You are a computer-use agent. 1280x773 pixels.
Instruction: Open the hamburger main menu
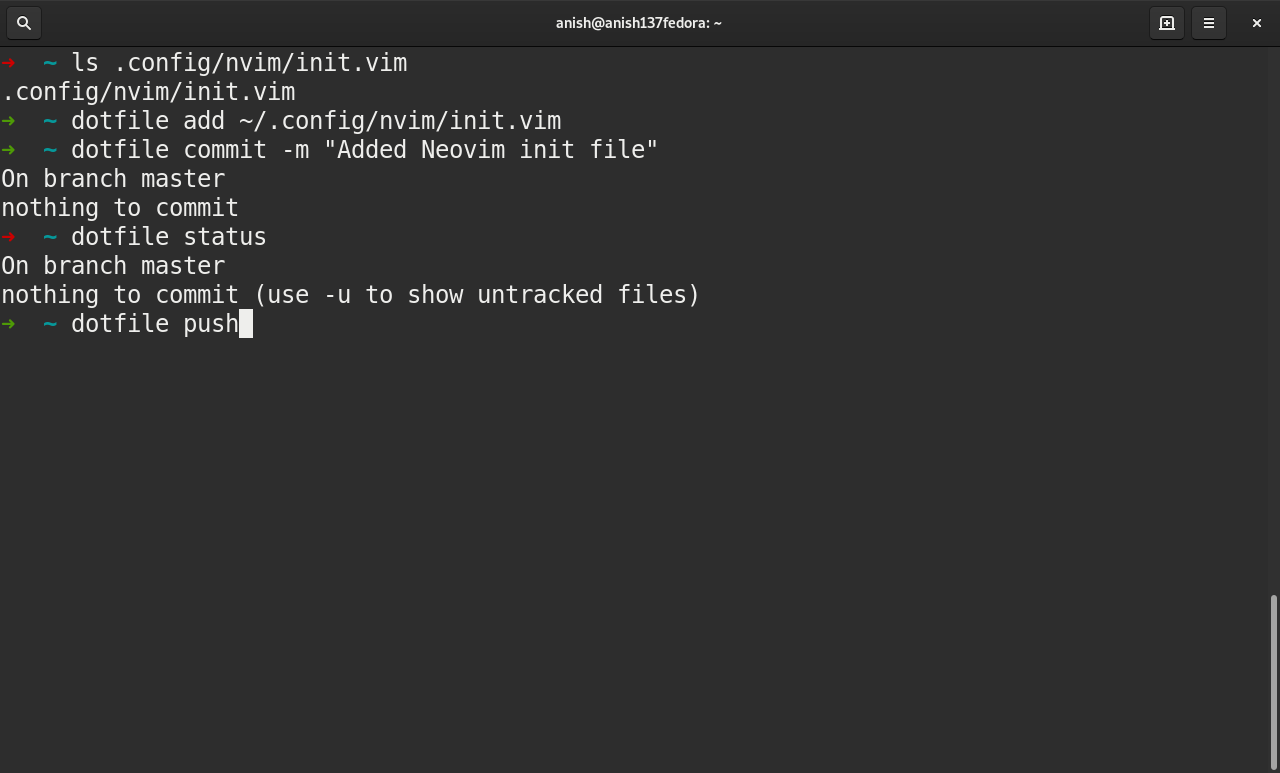coord(1209,23)
